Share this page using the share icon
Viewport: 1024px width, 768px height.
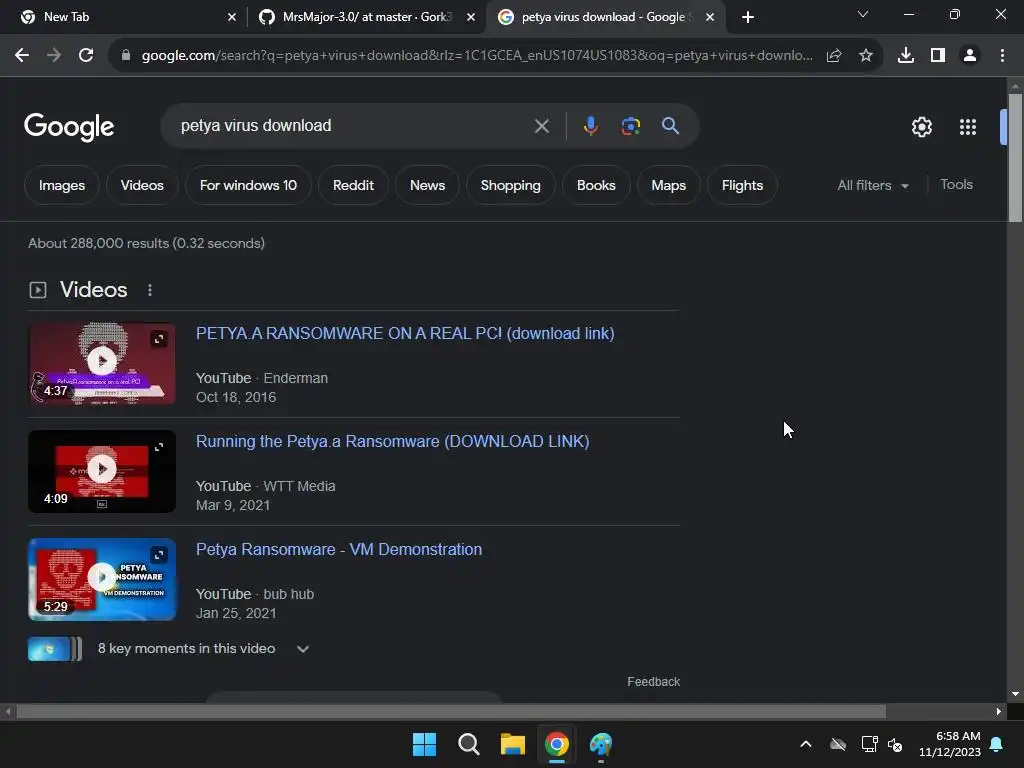(834, 56)
